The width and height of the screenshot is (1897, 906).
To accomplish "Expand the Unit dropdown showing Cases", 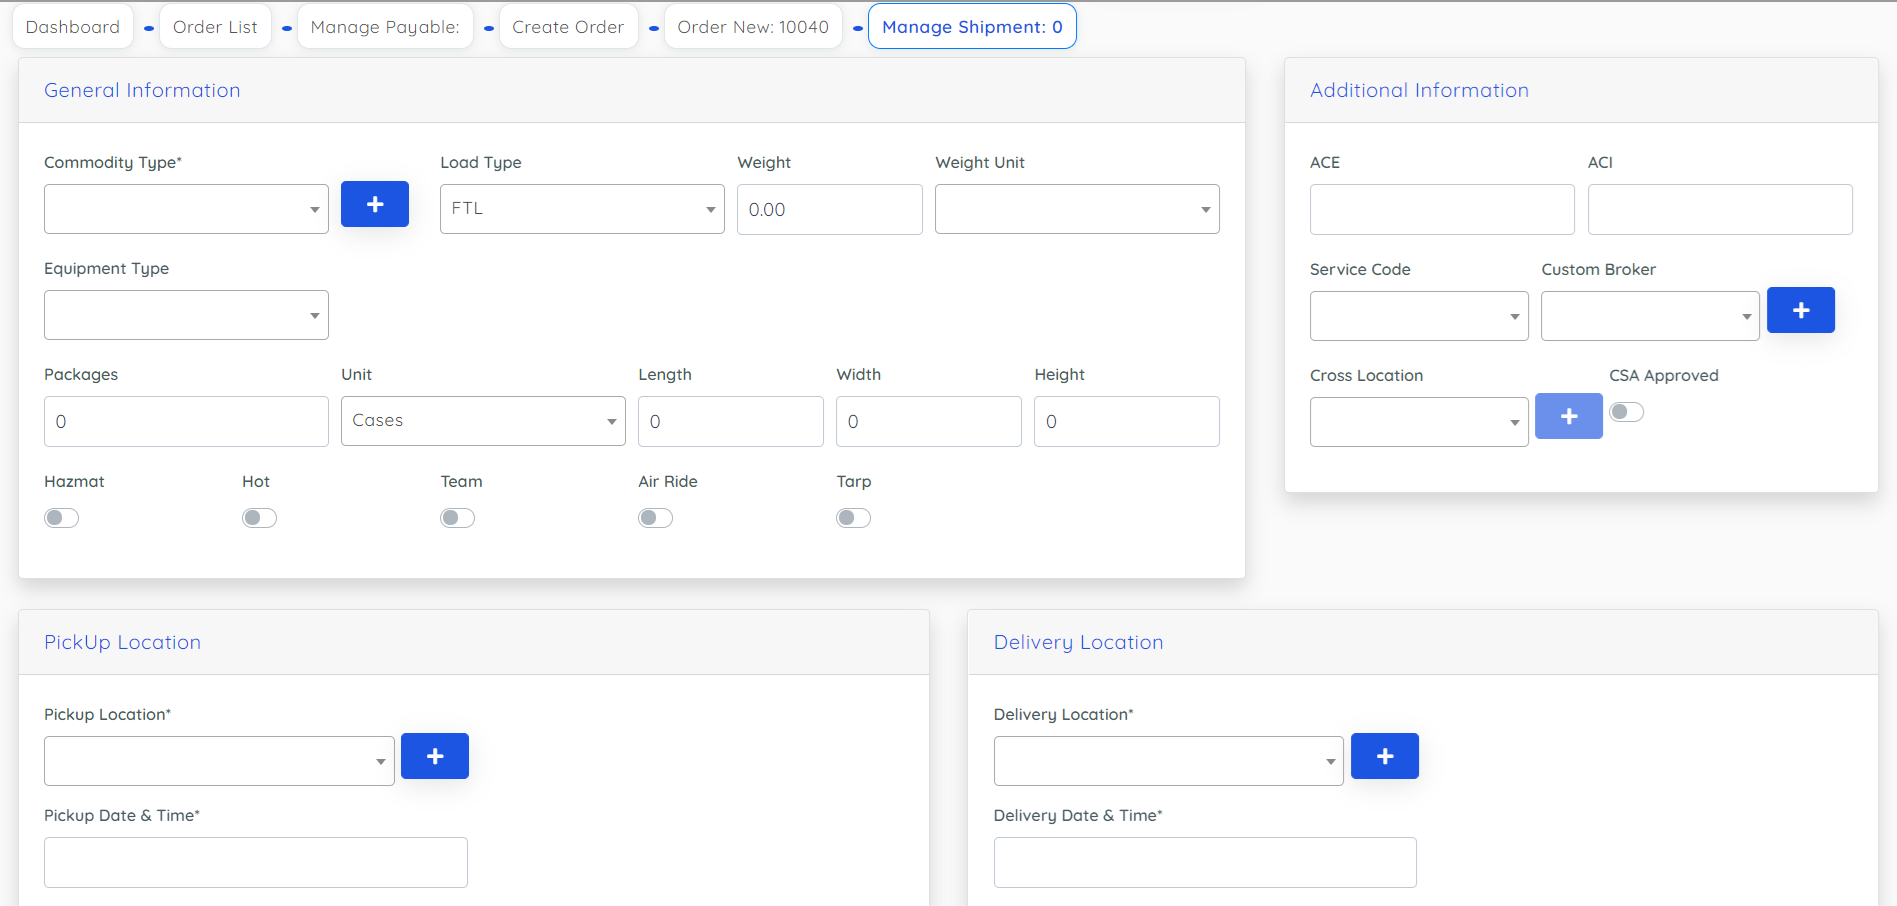I will tap(482, 421).
